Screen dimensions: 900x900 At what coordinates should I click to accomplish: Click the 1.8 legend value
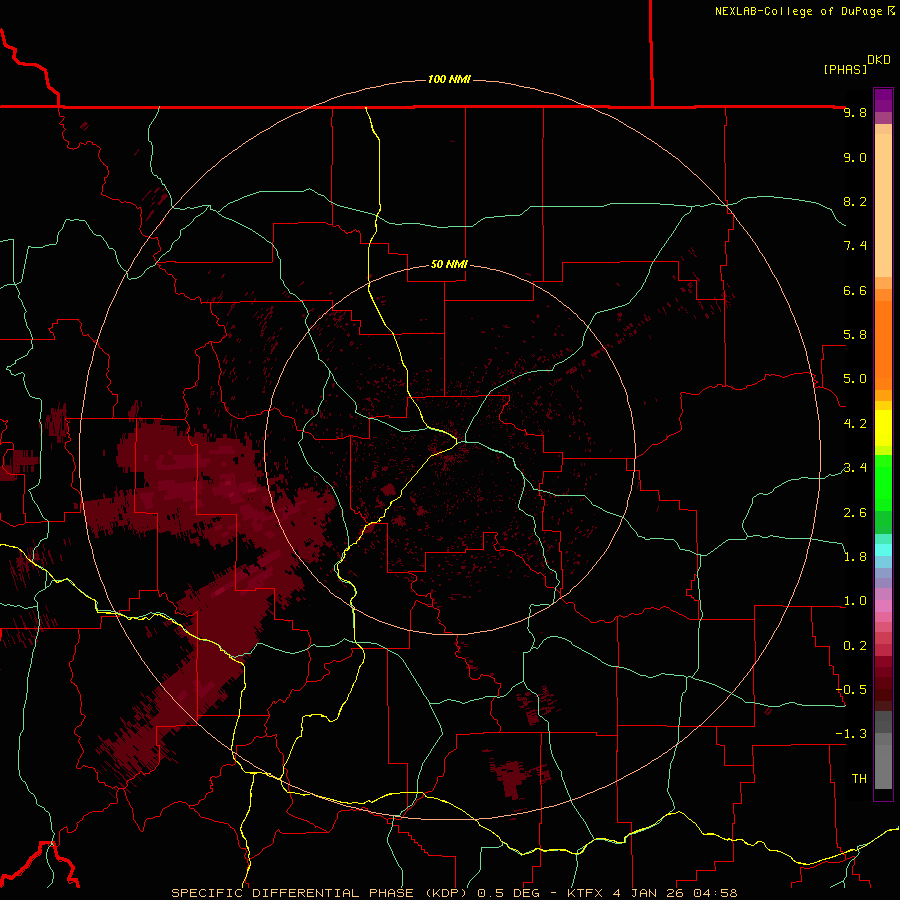[x=855, y=557]
